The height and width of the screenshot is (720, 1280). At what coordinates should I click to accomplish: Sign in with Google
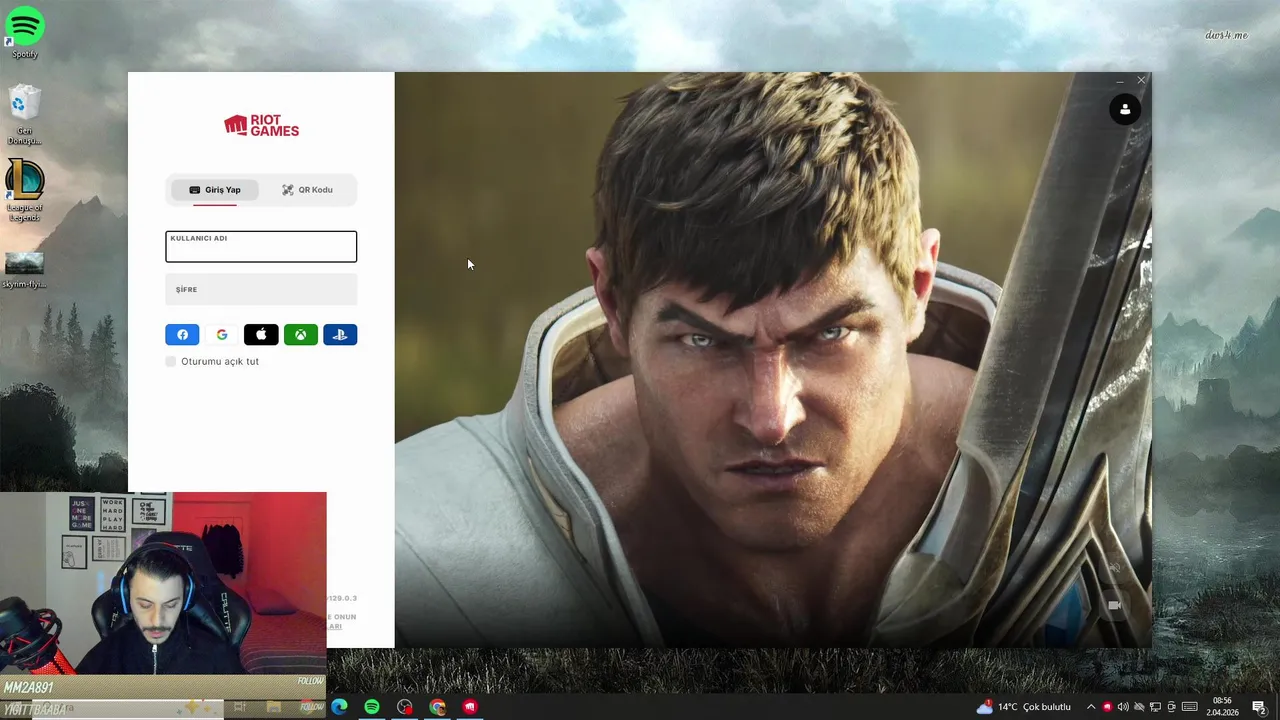click(x=222, y=335)
